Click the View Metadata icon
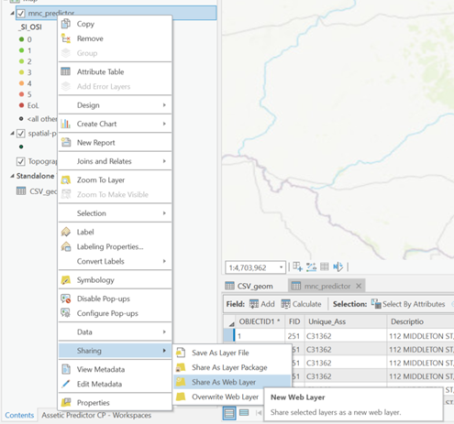Image resolution: width=454 pixels, height=424 pixels. point(66,369)
